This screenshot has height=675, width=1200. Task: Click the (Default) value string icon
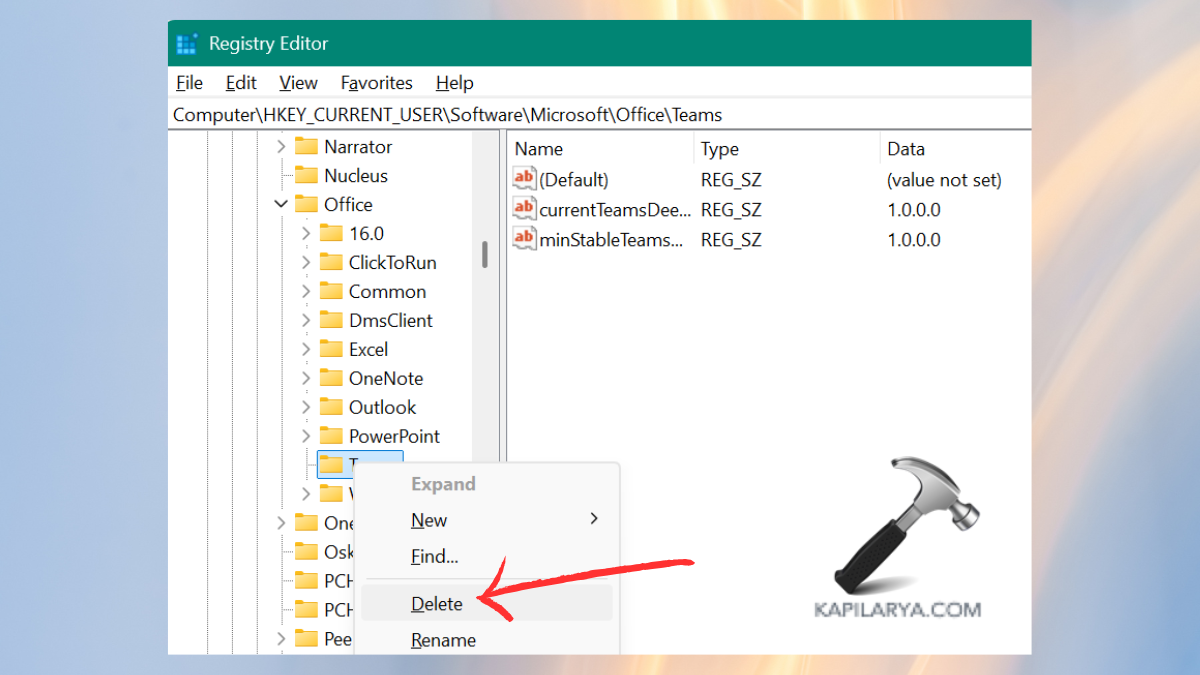click(x=524, y=180)
